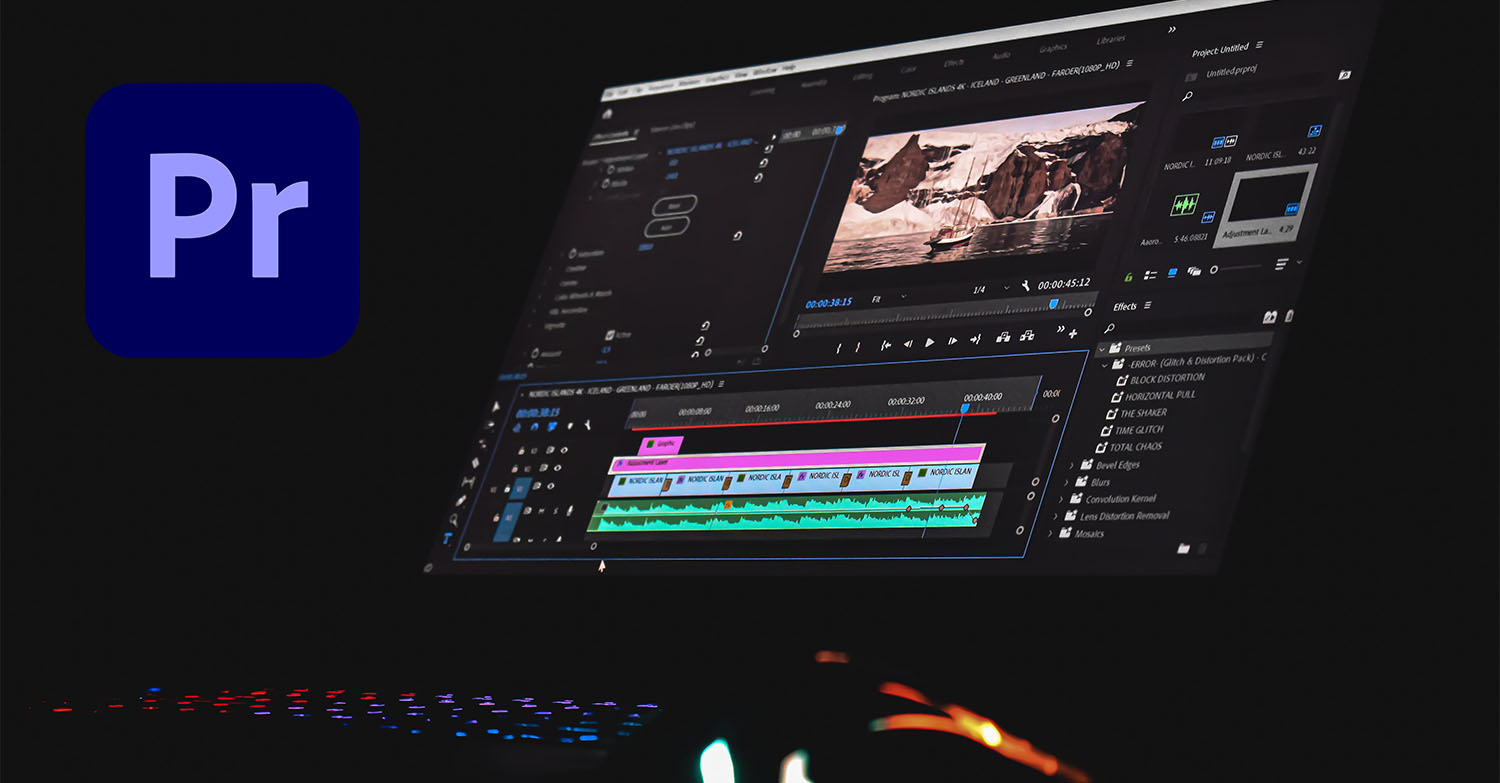Switch to the Libraries workspace tab
Image resolution: width=1500 pixels, height=783 pixels.
coord(1110,40)
